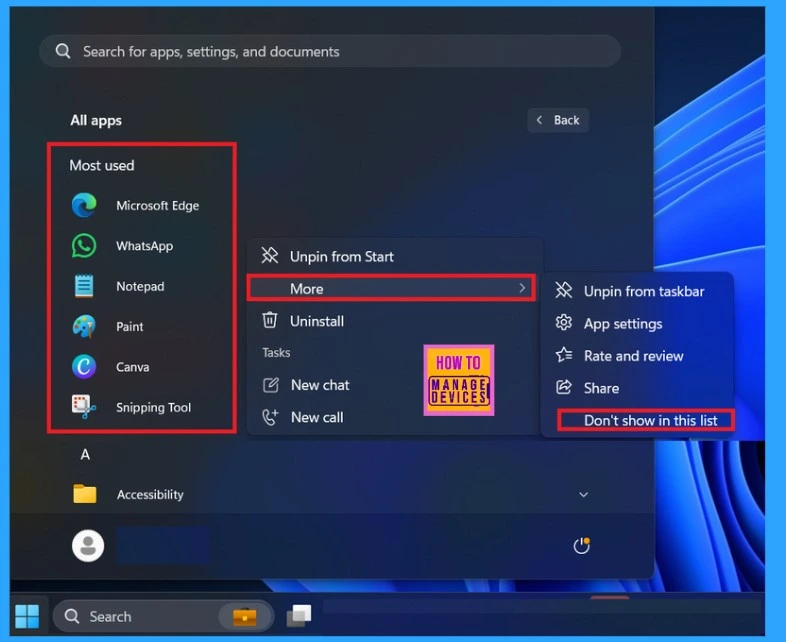Image resolution: width=786 pixels, height=642 pixels.
Task: Go Back from All apps
Action: pyautogui.click(x=558, y=120)
